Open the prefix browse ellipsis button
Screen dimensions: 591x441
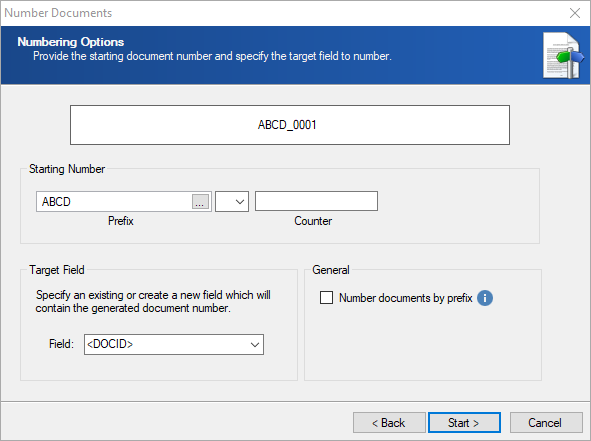200,202
